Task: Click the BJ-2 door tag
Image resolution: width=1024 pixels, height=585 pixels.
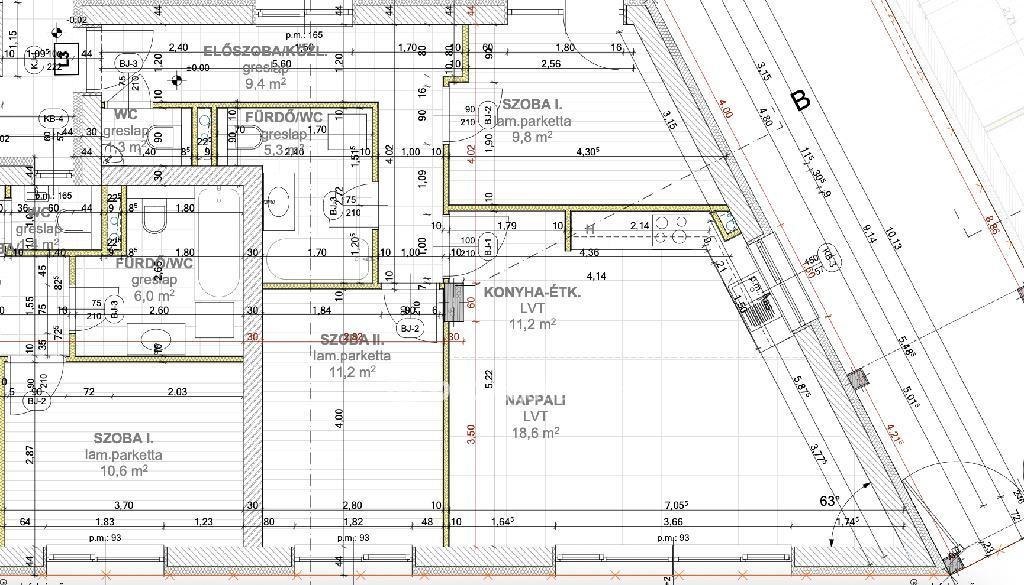Action: (x=409, y=327)
